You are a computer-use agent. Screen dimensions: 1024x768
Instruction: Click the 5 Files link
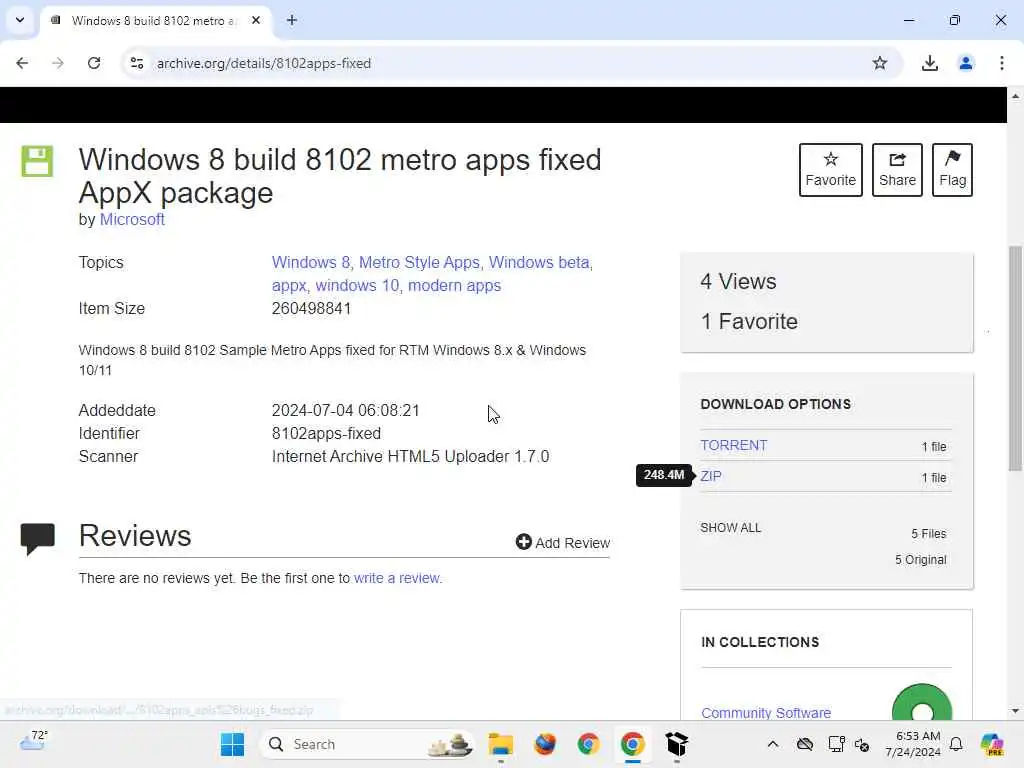[929, 534]
